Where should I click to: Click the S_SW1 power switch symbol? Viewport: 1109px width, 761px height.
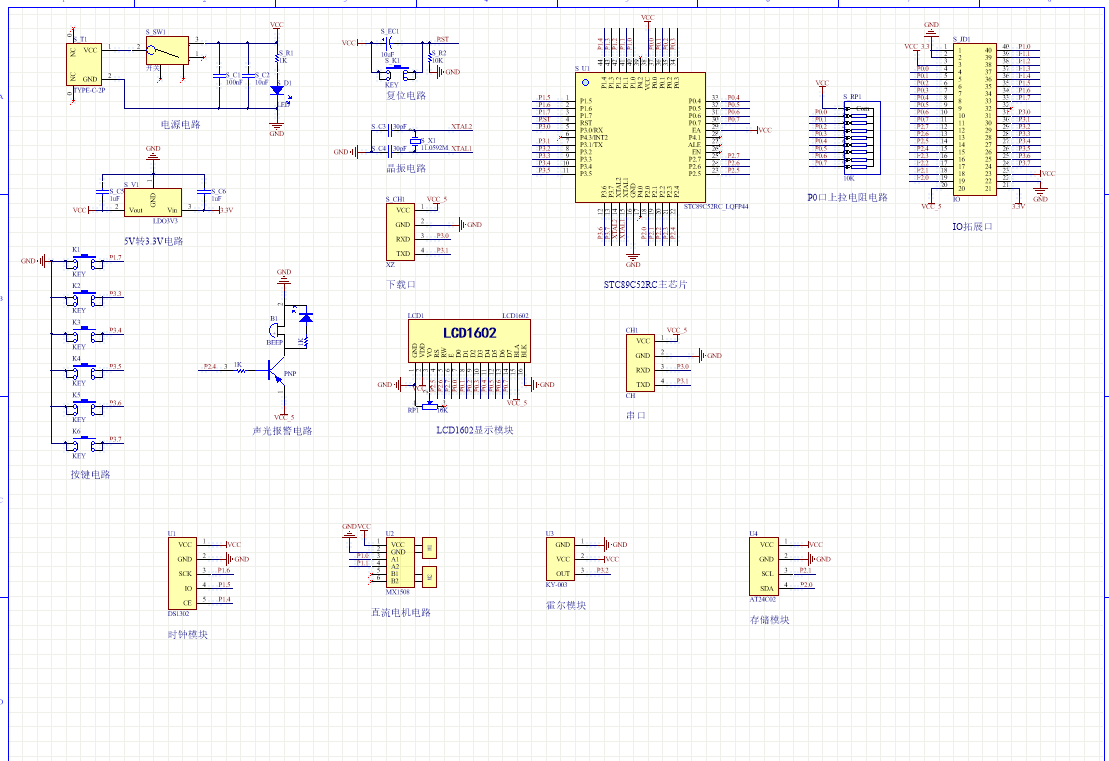166,50
